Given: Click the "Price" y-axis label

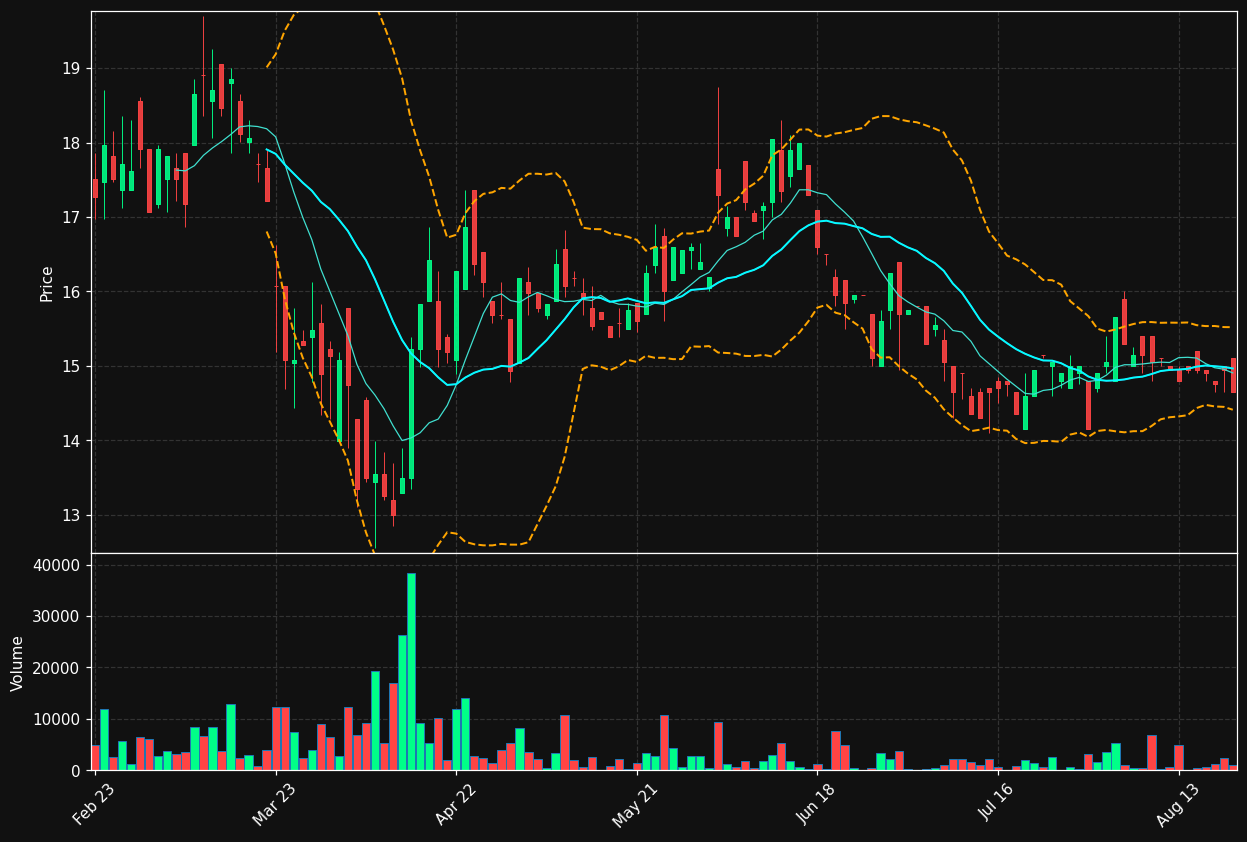Looking at the screenshot, I should (x=47, y=283).
